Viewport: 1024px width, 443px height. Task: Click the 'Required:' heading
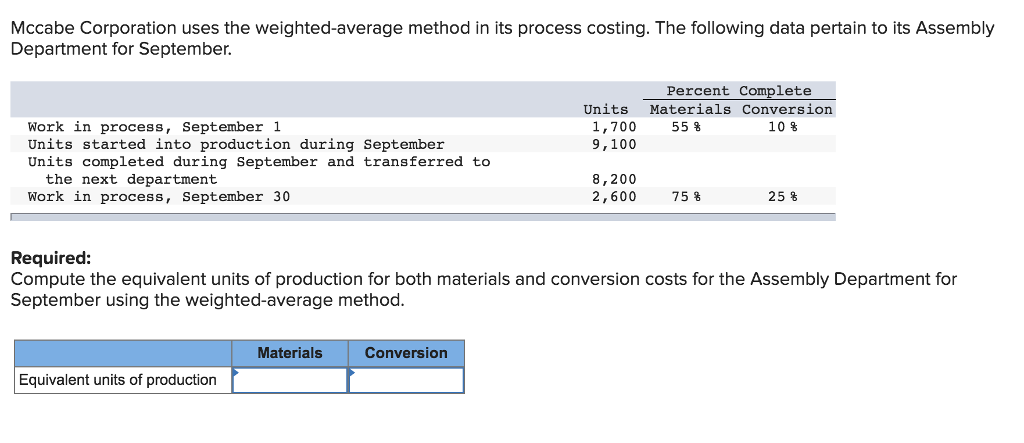click(52, 257)
